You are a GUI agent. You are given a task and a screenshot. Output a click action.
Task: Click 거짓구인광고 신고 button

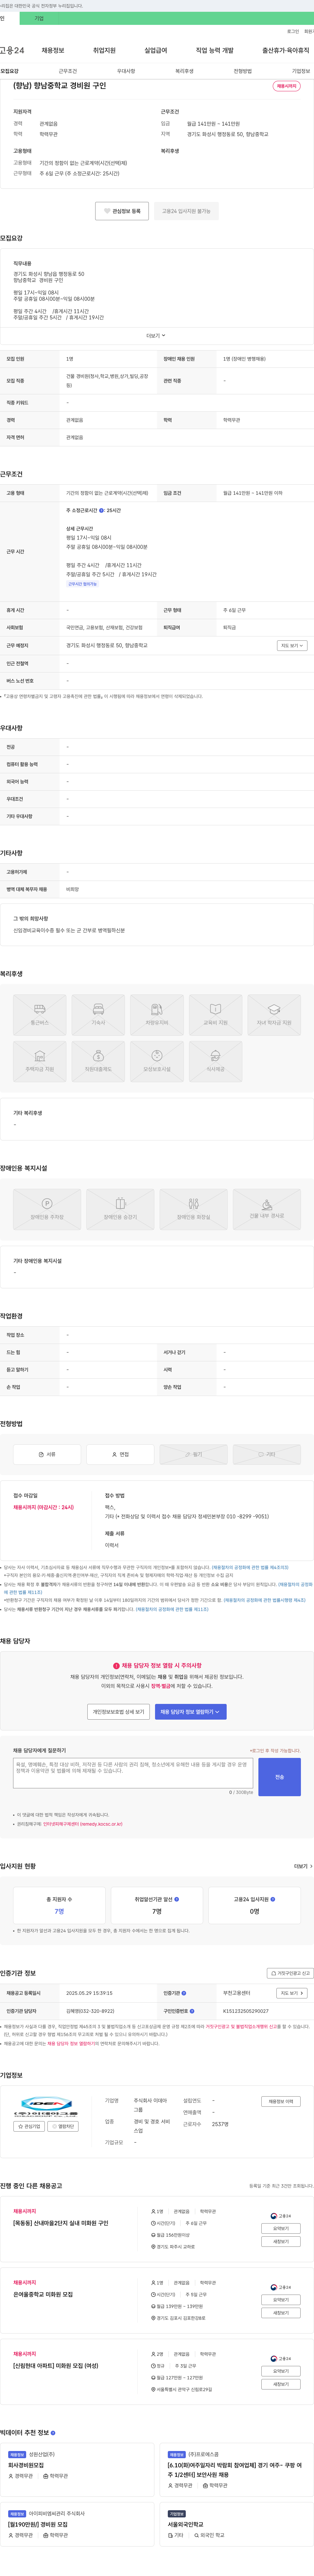point(290,1973)
